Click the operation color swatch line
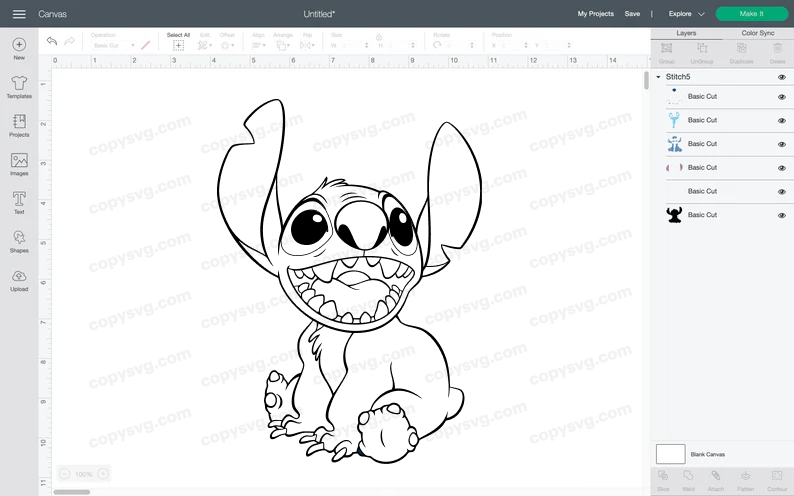 click(145, 45)
